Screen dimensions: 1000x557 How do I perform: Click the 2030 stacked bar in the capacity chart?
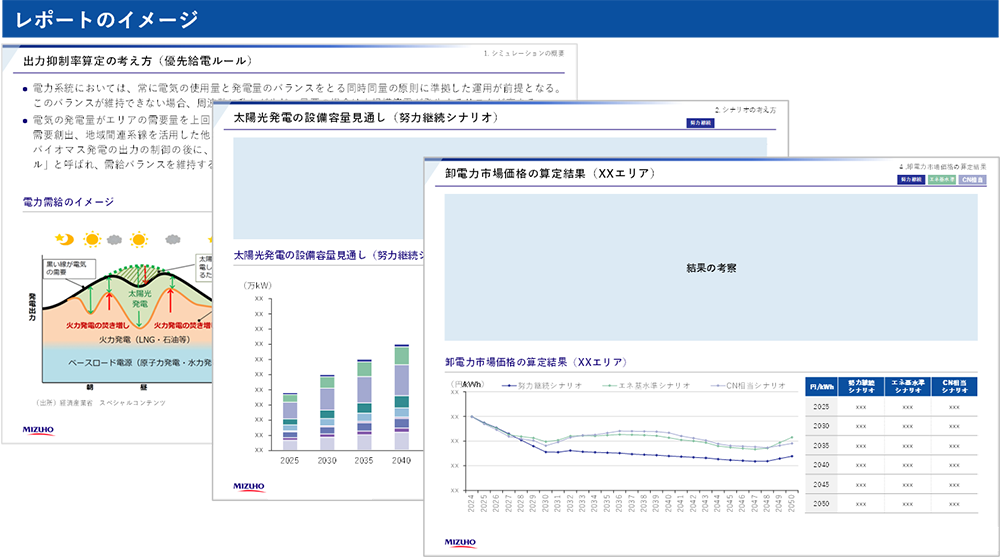click(x=327, y=413)
